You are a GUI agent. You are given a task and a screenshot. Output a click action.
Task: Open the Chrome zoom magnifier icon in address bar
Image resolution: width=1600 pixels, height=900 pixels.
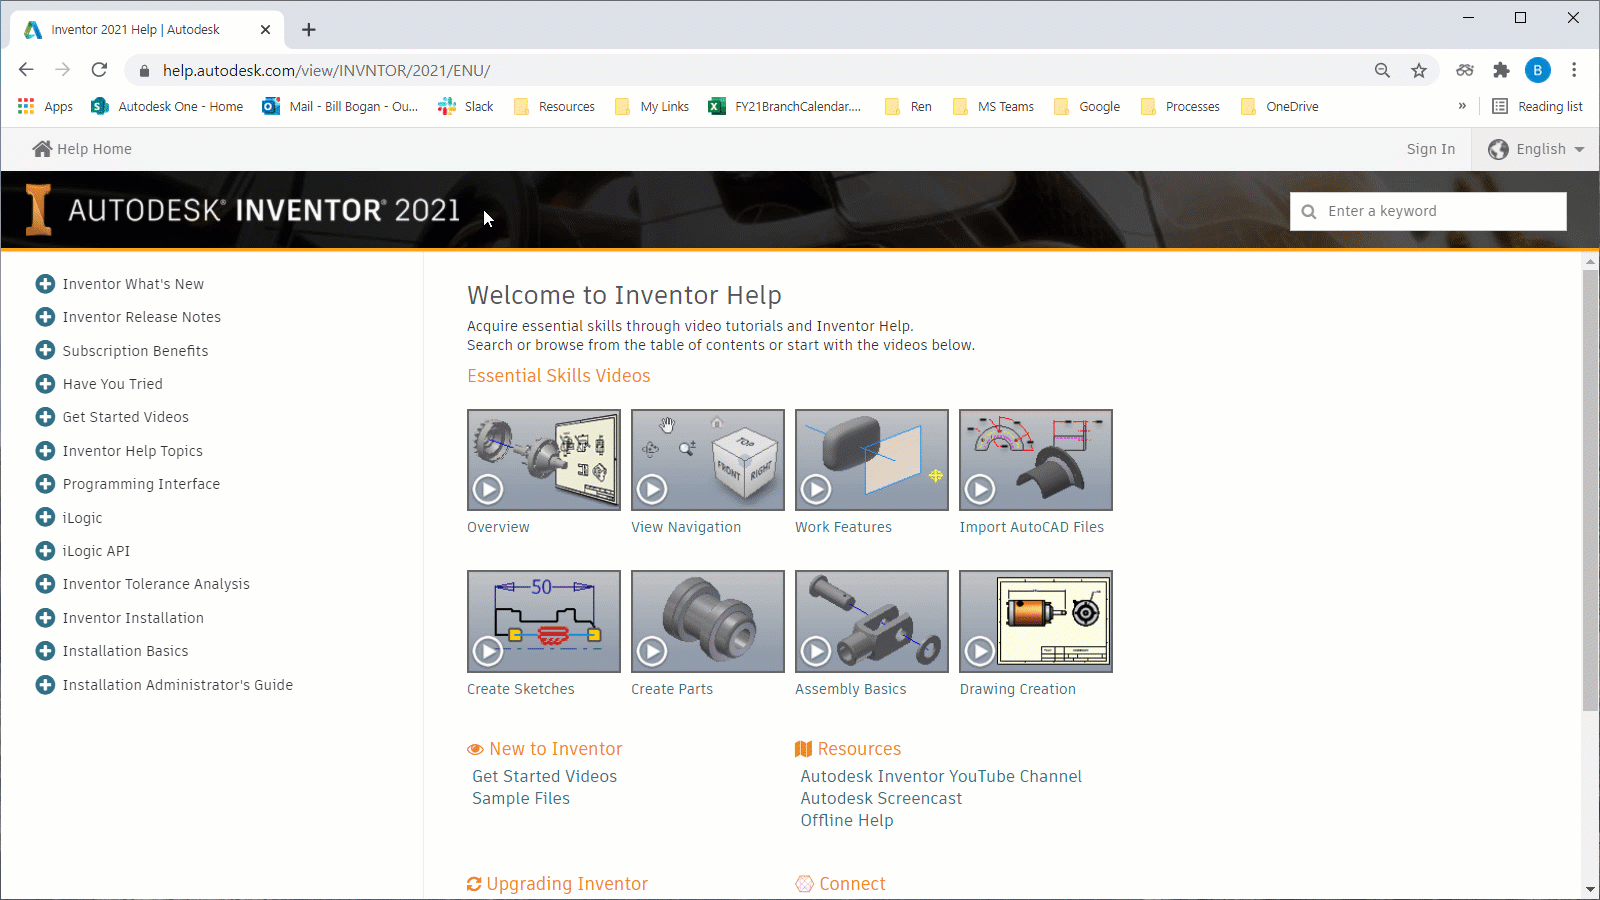1382,70
